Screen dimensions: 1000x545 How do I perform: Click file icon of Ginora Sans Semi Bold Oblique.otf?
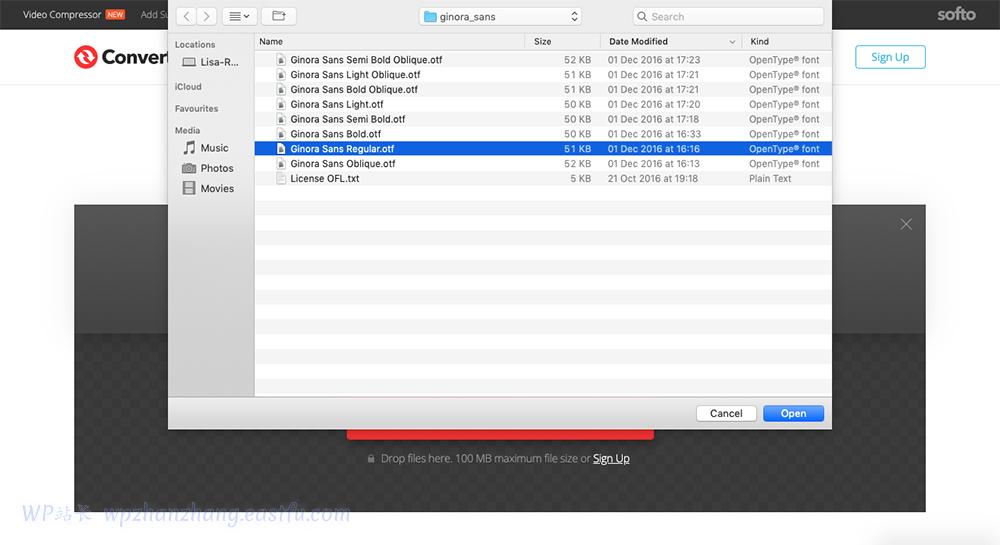[x=281, y=60]
